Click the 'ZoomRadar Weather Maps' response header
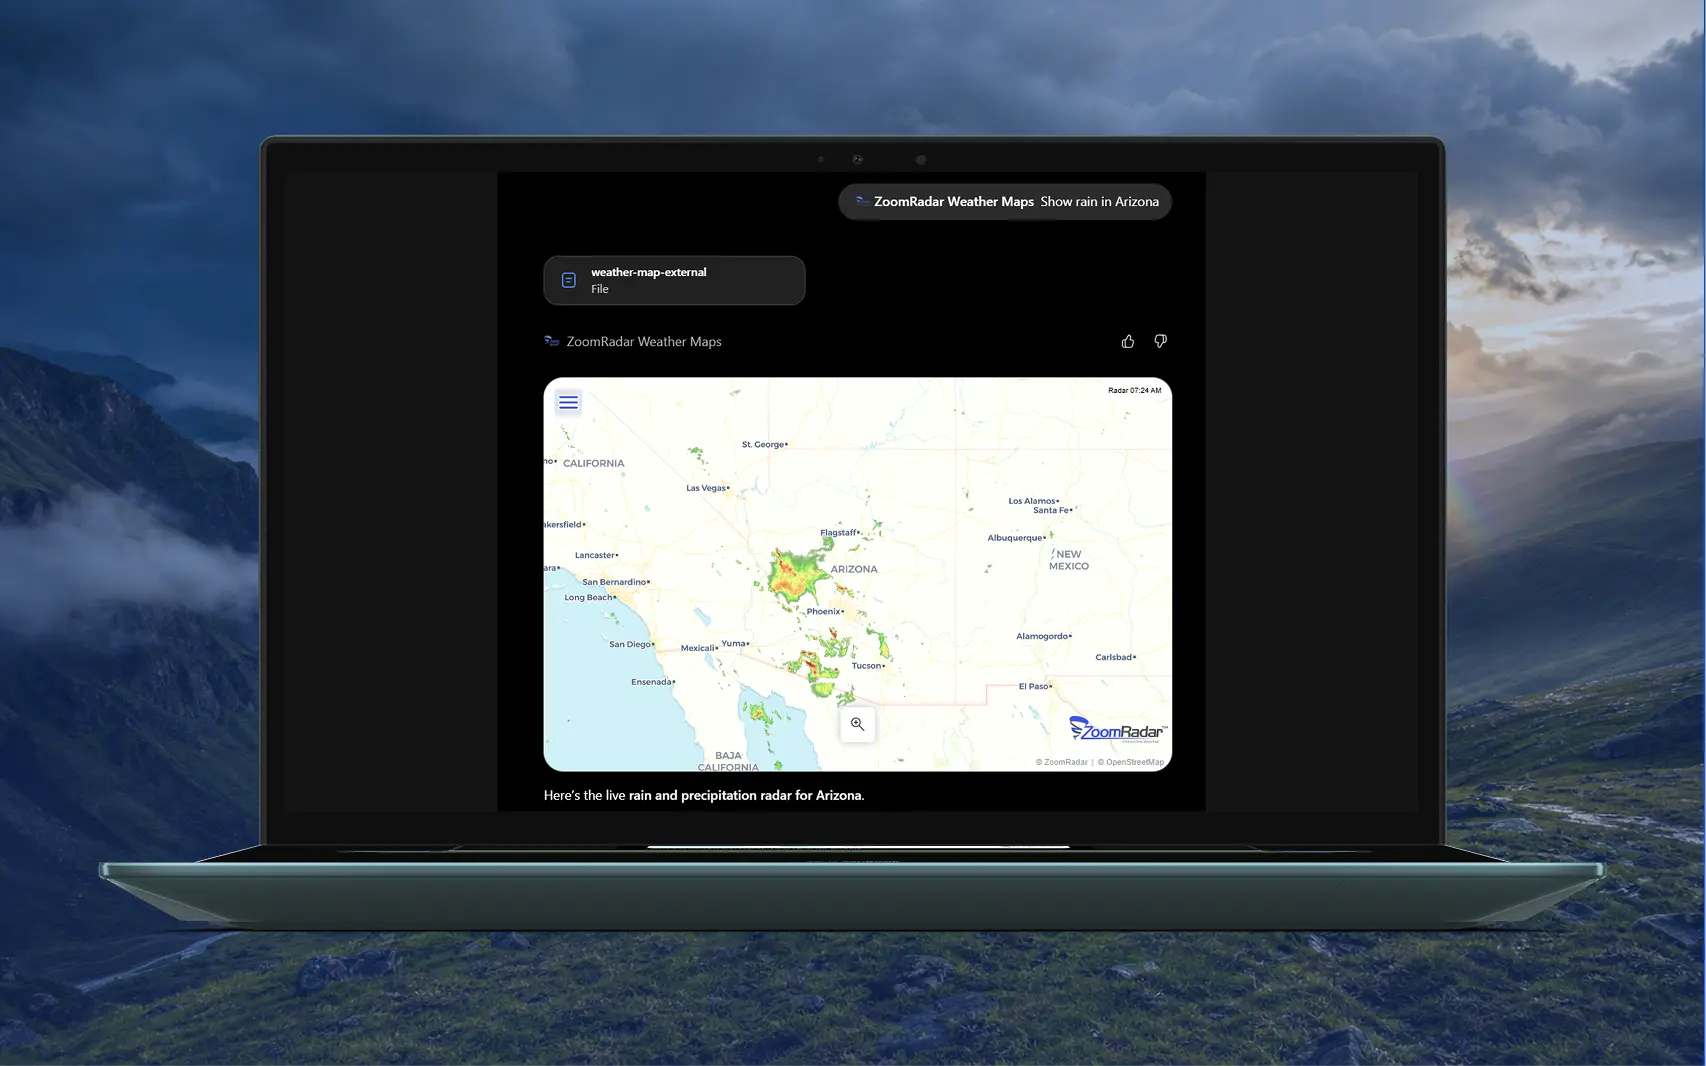The width and height of the screenshot is (1706, 1066). tap(644, 341)
